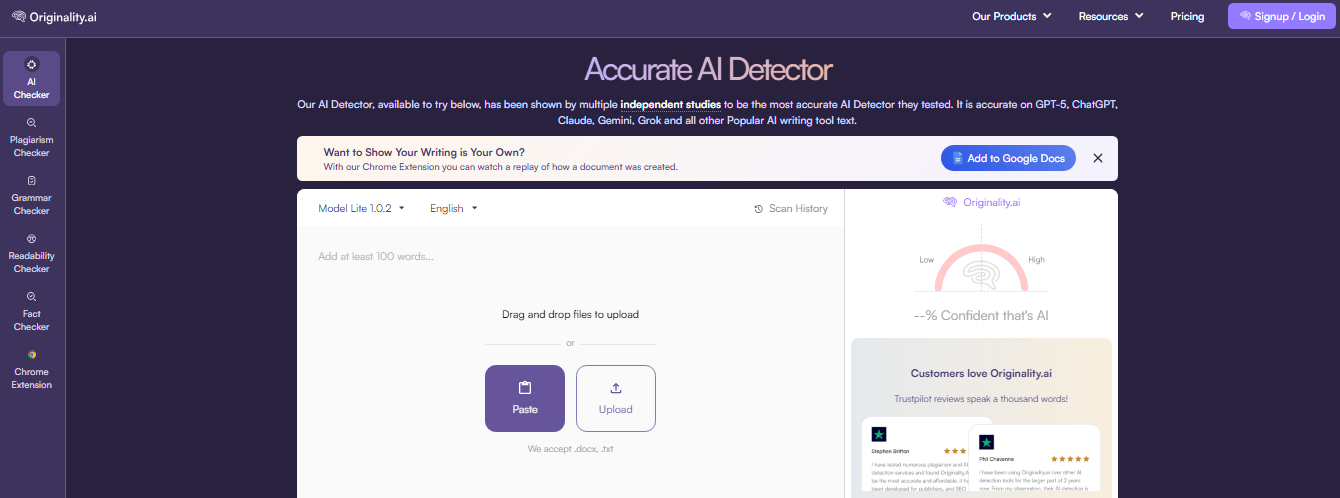
Task: Click the 'Drag and drop files to upload' text
Action: click(570, 314)
